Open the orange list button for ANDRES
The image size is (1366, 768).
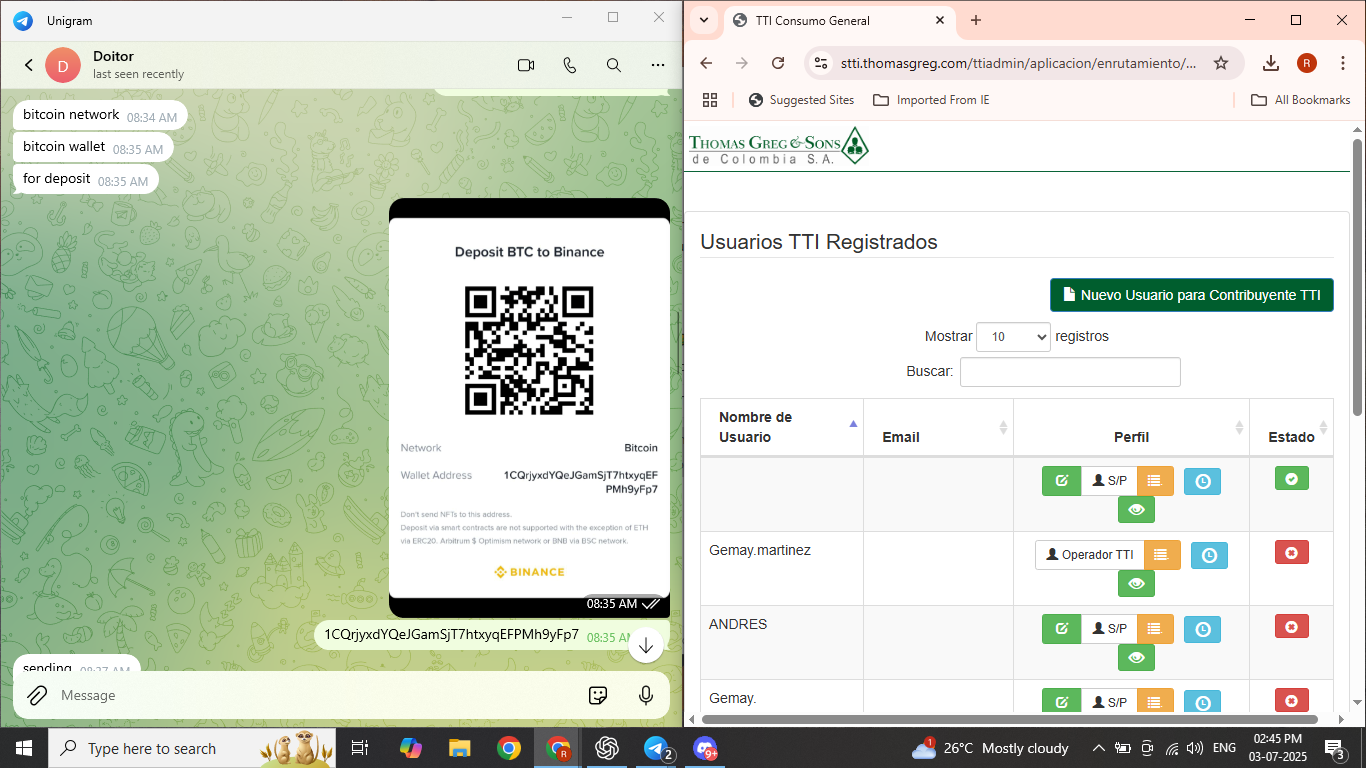coord(1155,629)
